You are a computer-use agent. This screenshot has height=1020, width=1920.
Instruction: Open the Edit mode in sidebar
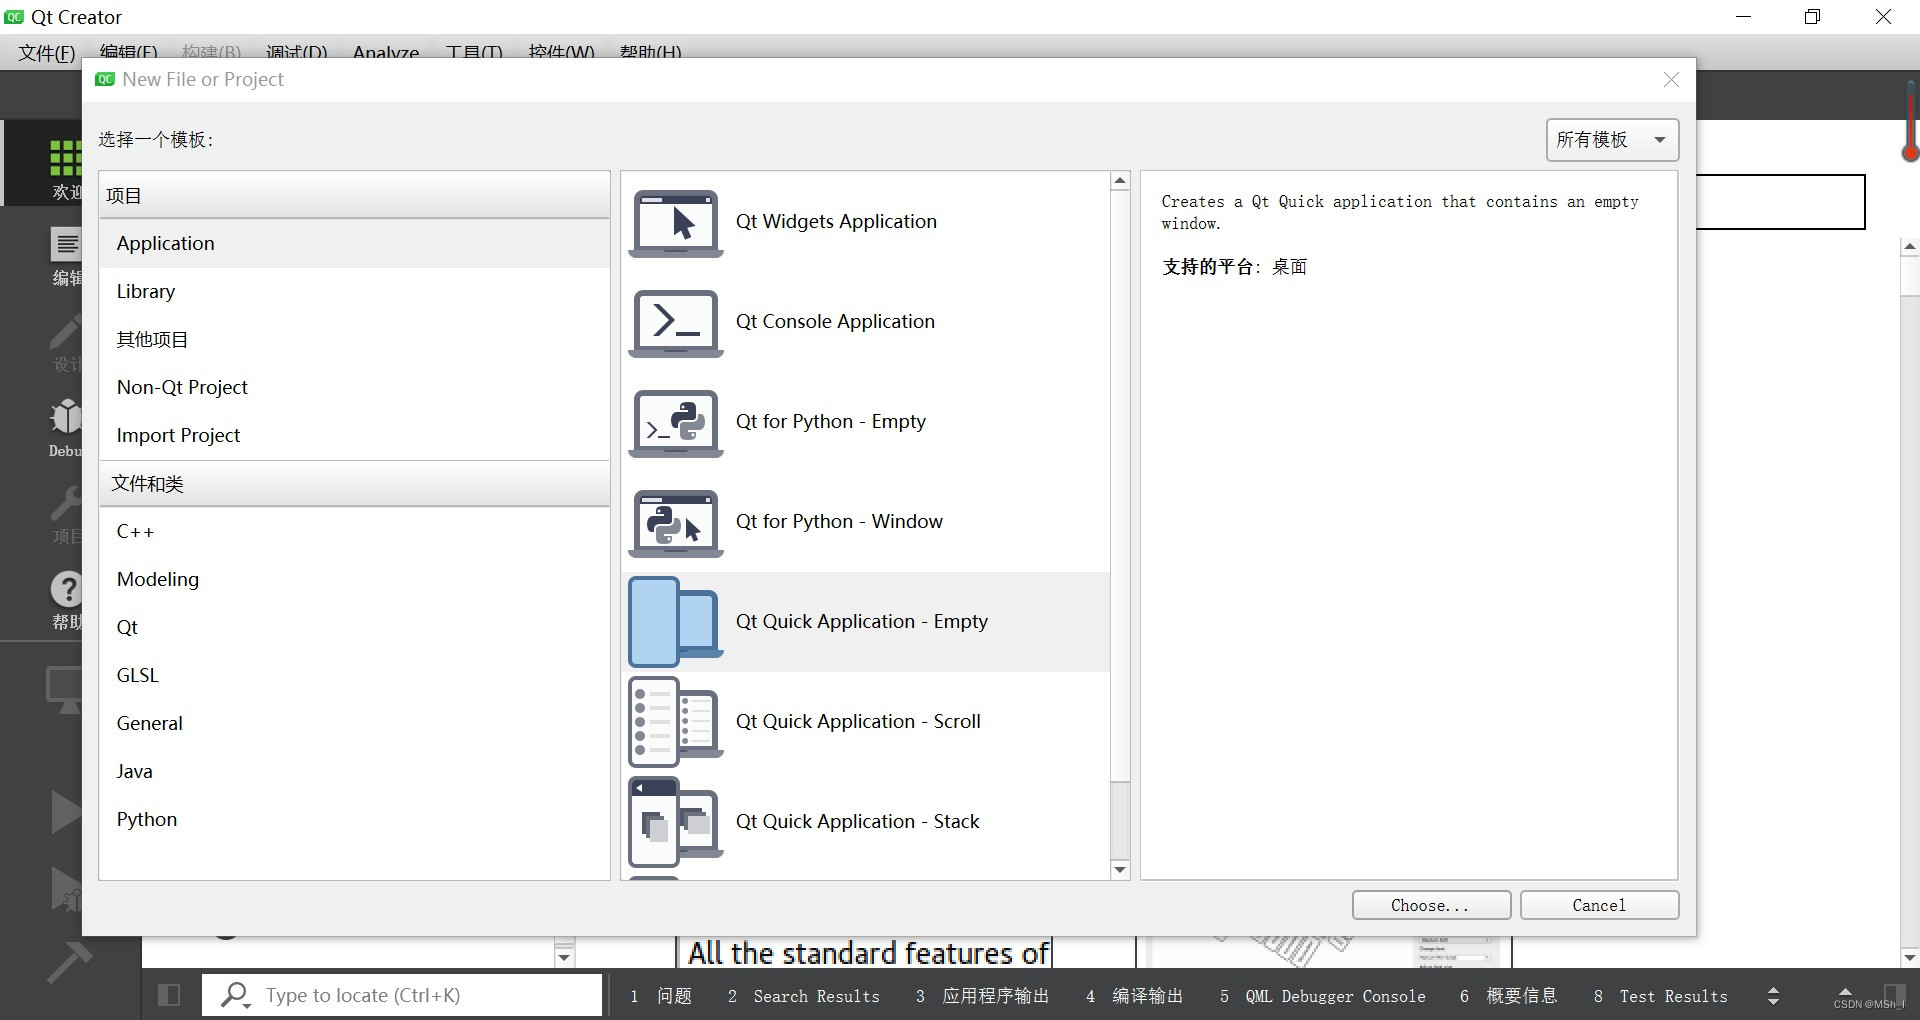click(66, 256)
